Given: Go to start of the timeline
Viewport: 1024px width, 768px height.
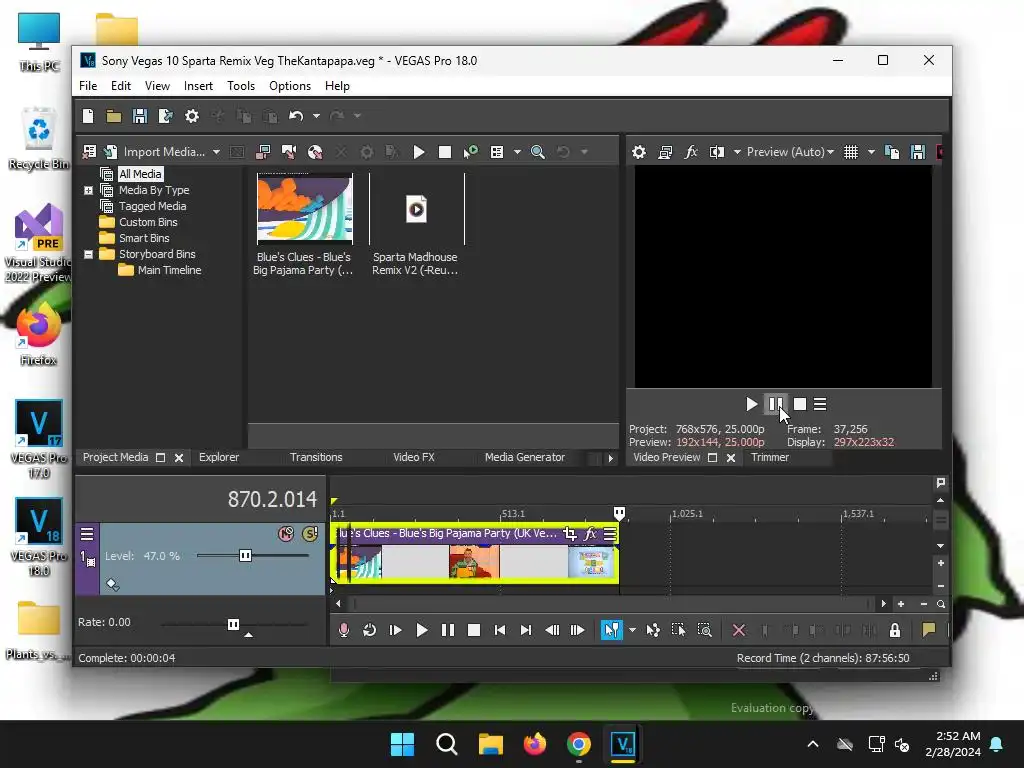Looking at the screenshot, I should click(500, 630).
